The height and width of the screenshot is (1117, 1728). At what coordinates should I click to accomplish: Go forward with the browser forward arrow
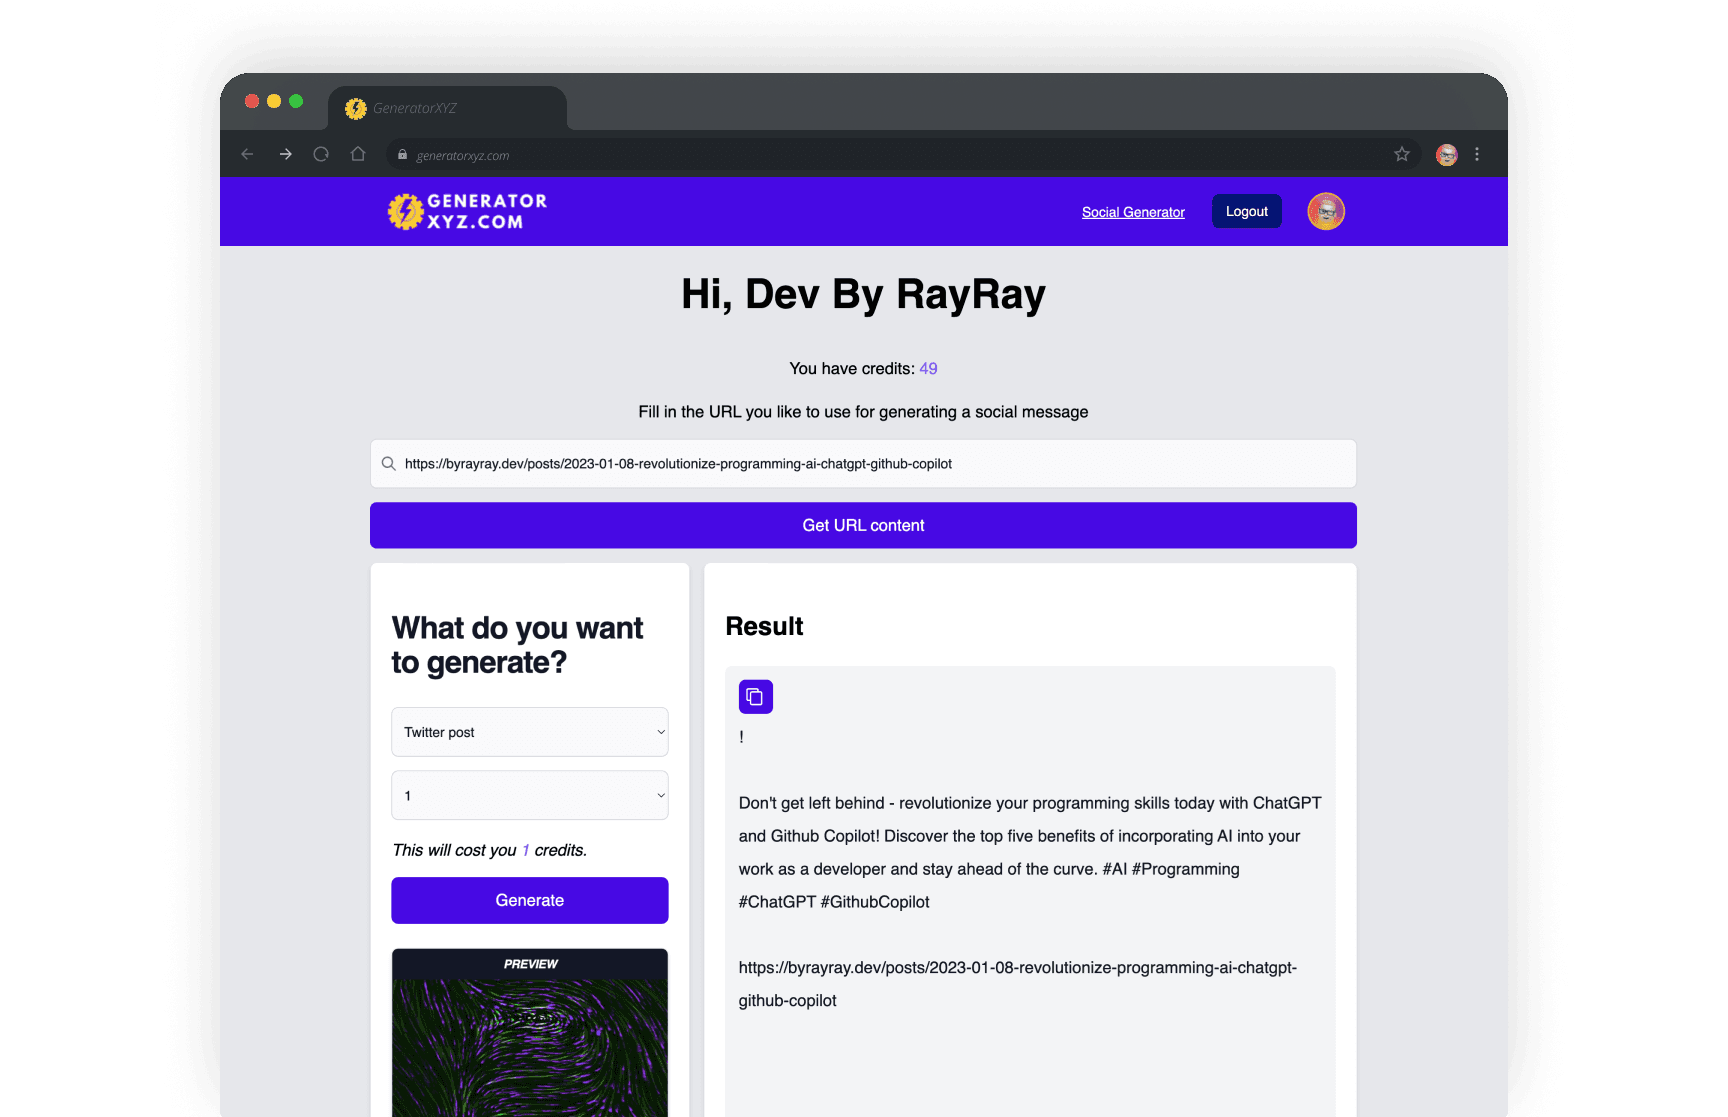285,154
